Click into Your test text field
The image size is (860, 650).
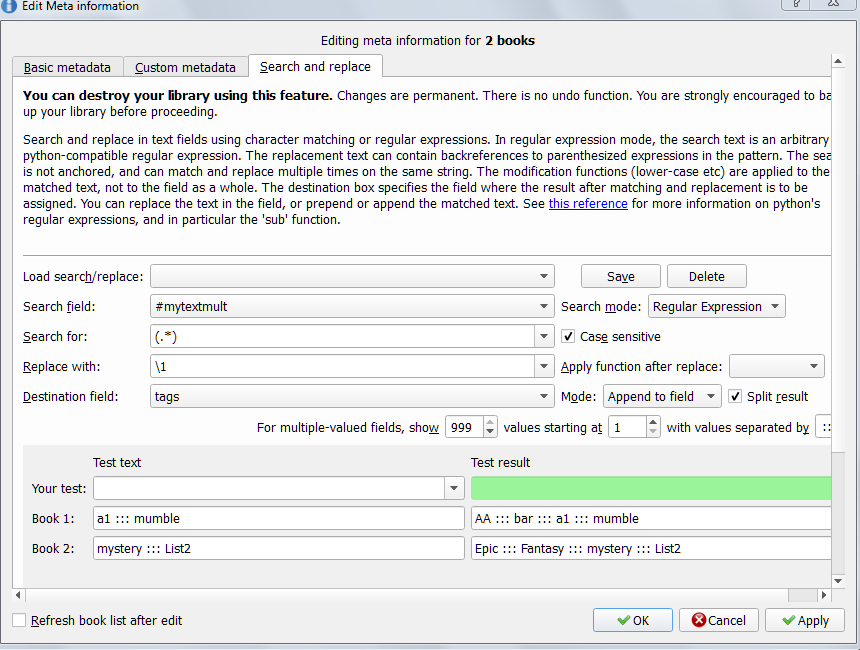pos(269,488)
